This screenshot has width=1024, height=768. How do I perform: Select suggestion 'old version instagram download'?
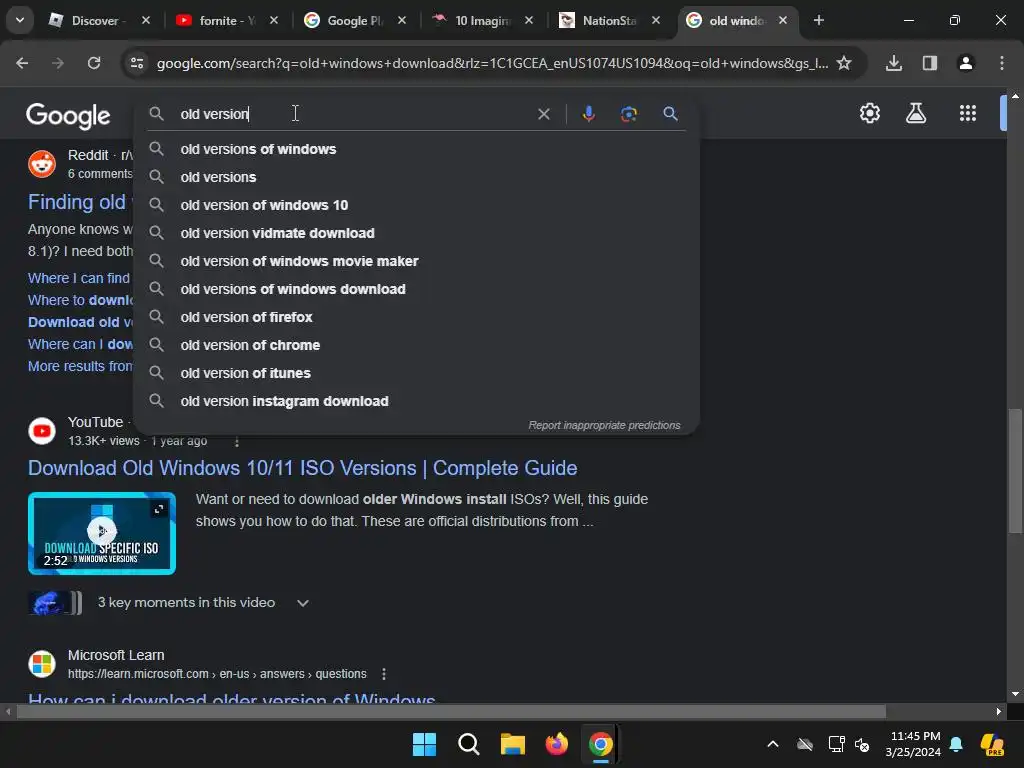(417, 402)
